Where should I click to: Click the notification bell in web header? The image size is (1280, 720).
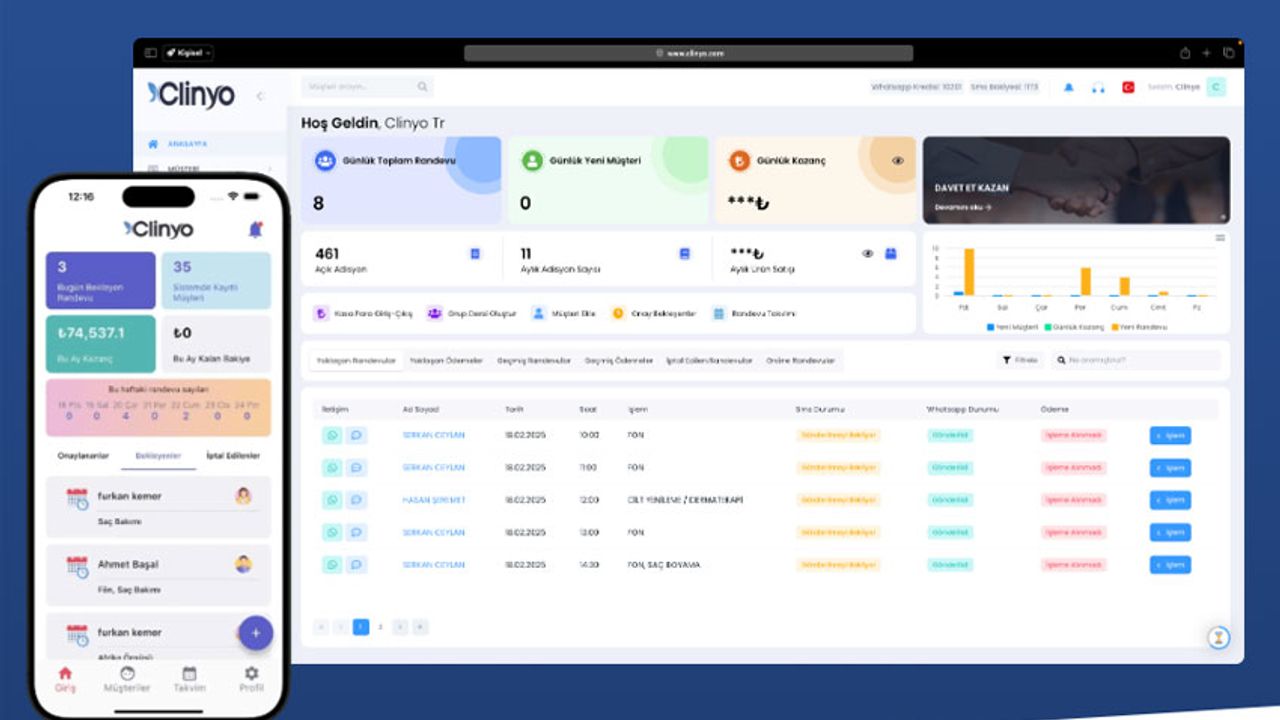(1068, 88)
